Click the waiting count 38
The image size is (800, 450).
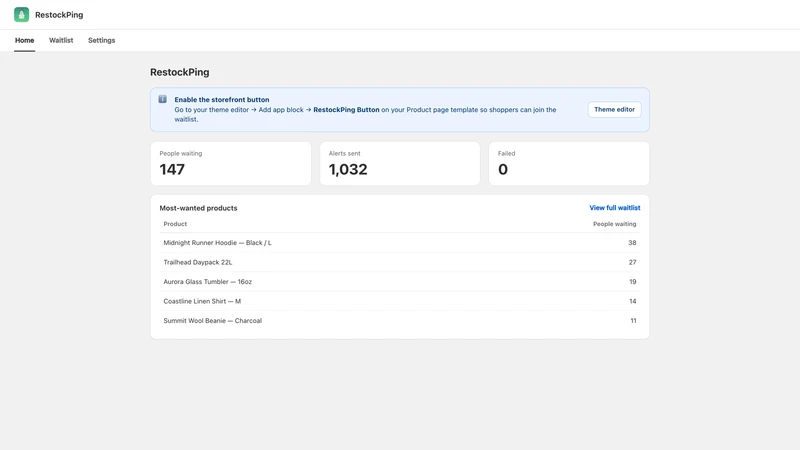coord(632,243)
